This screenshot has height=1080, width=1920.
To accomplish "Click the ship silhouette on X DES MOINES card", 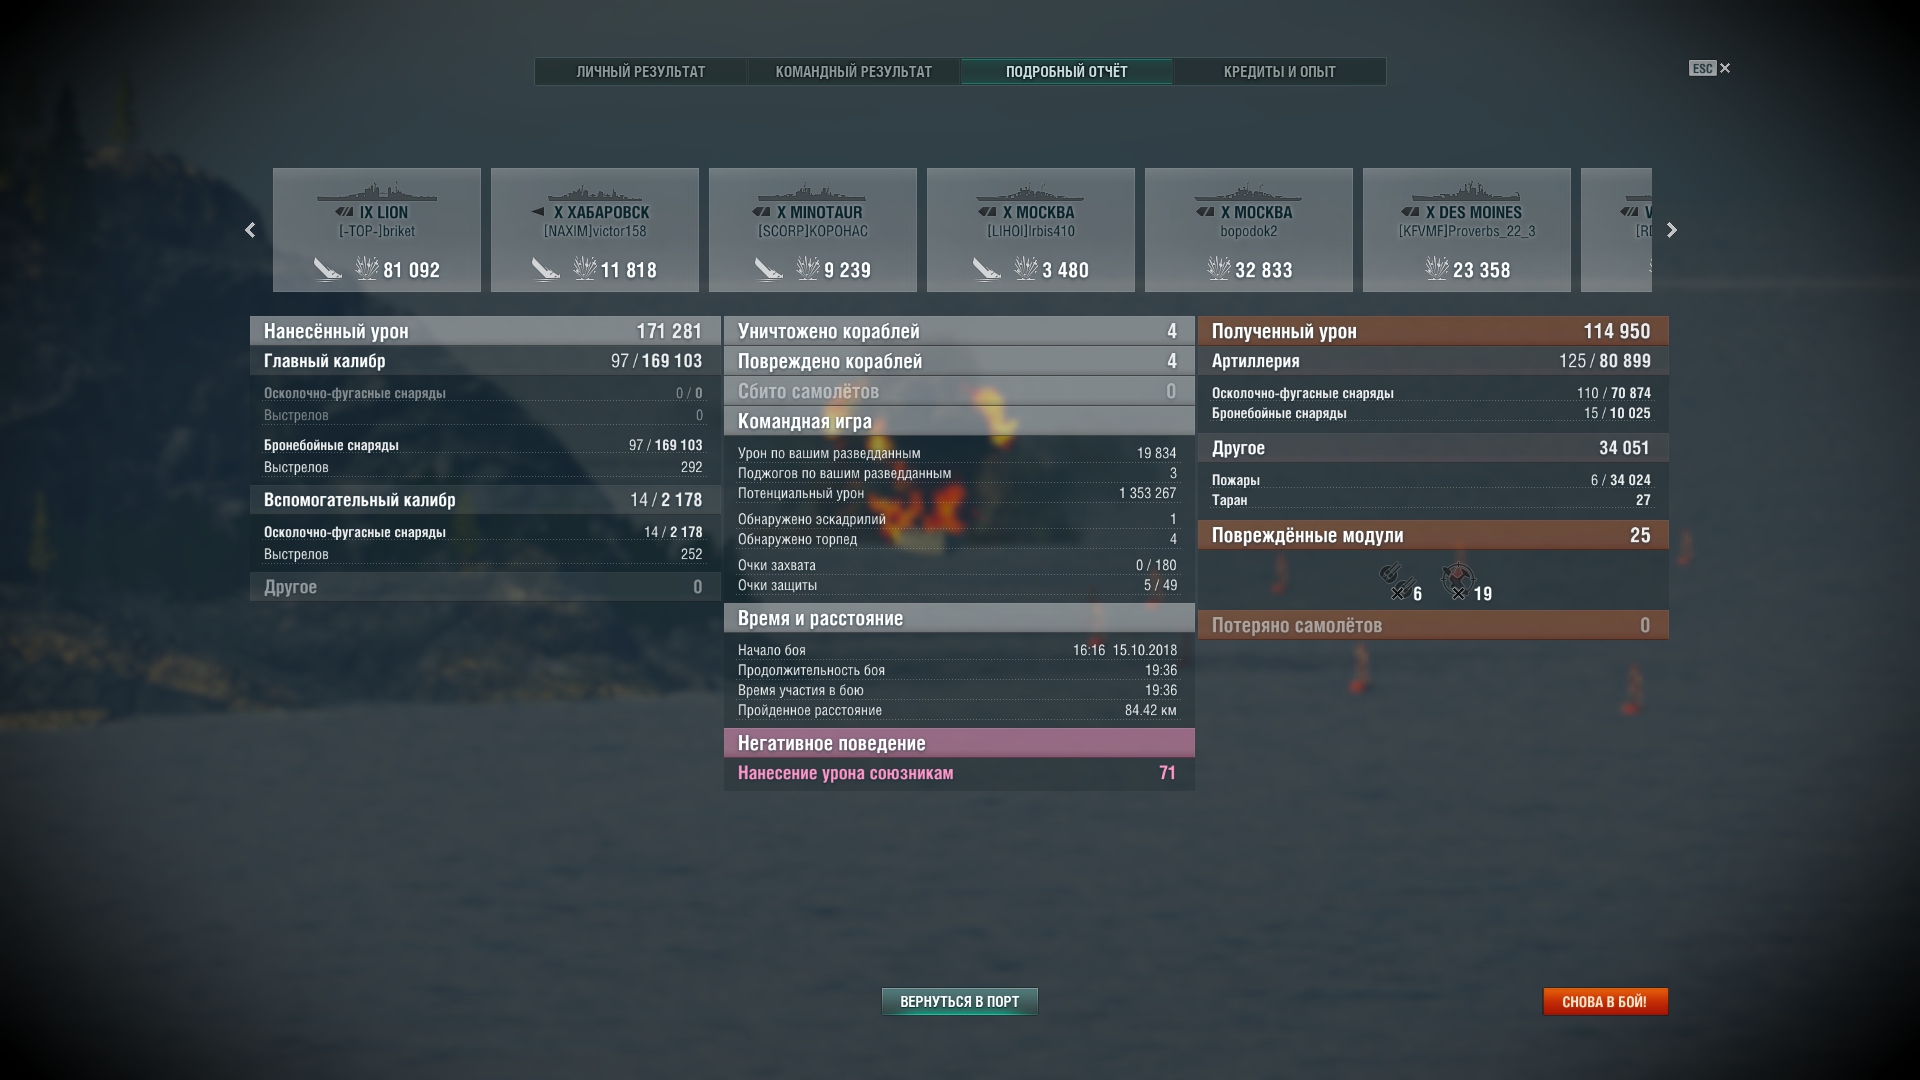I will point(1467,192).
